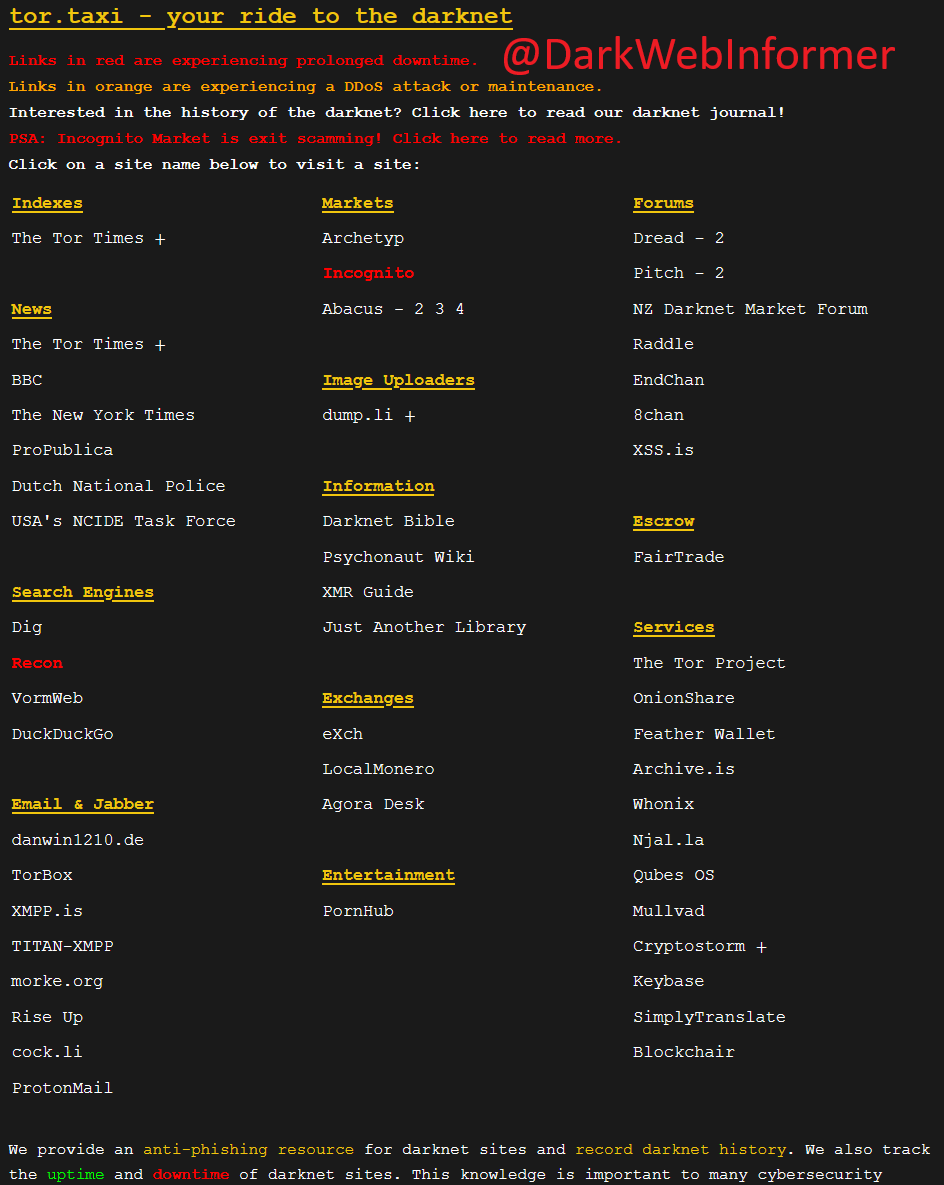944x1185 pixels.
Task: Open Abacus mirror link 3
Action: 439,308
